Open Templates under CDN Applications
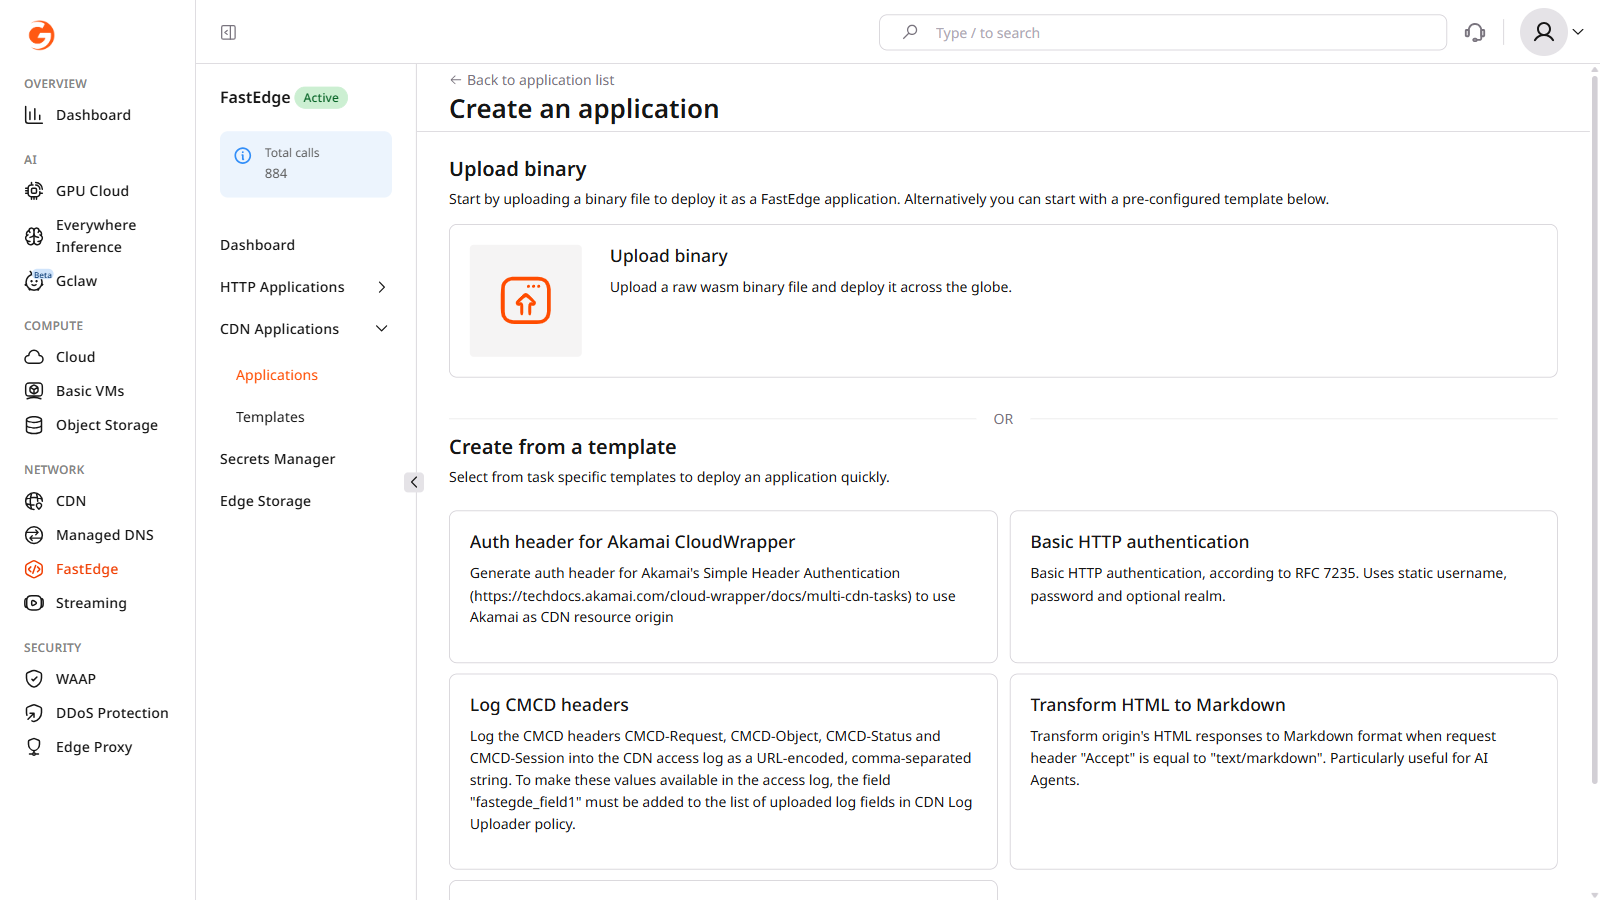 pos(270,417)
